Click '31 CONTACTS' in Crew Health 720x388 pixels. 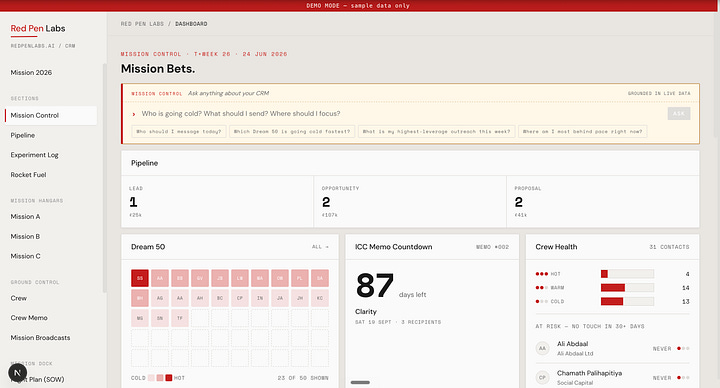tap(669, 247)
